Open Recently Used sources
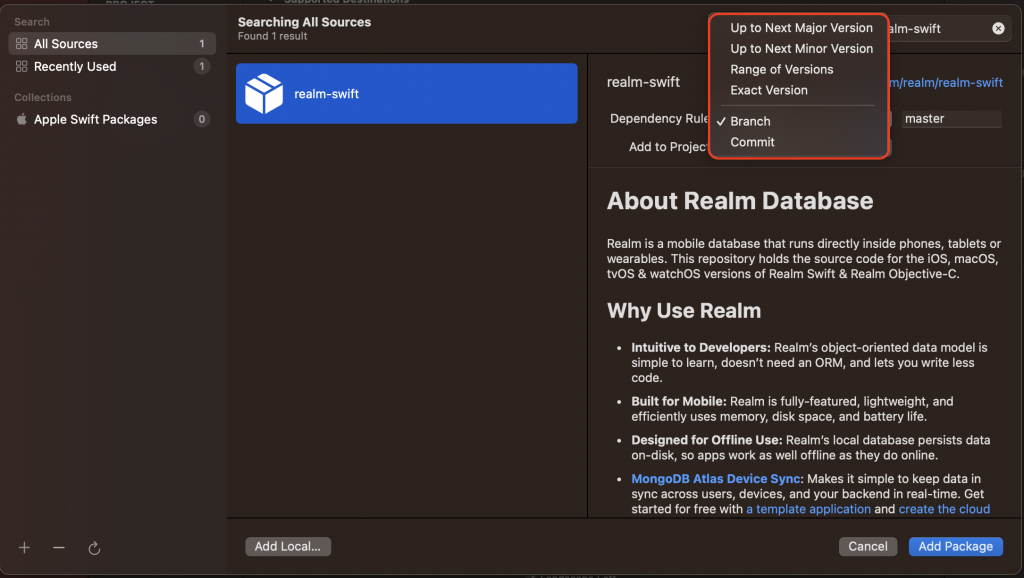The image size is (1024, 578). pyautogui.click(x=112, y=67)
